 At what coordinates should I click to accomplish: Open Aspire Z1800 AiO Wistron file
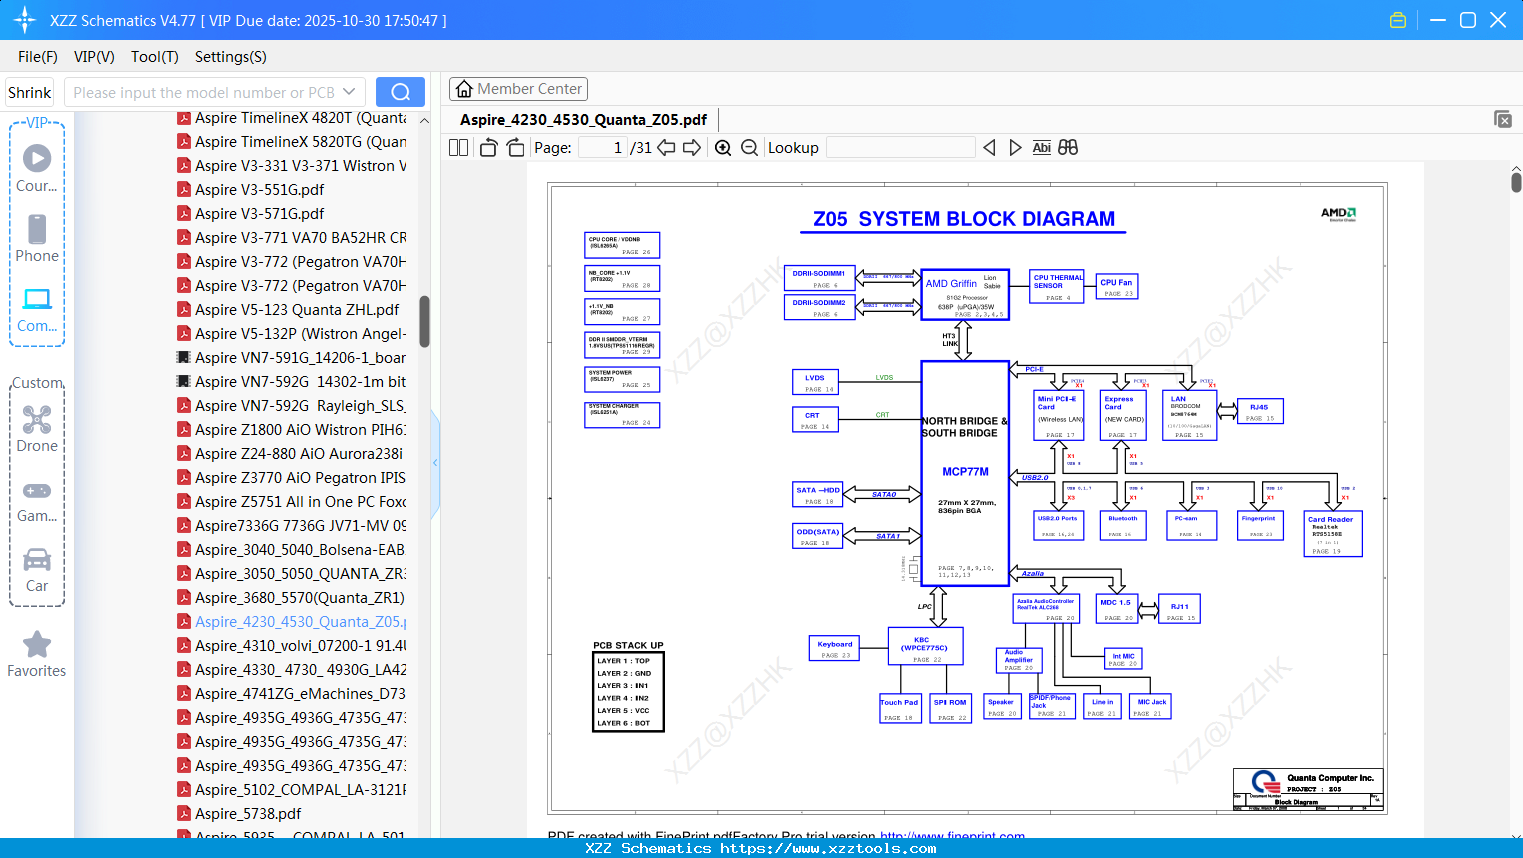coord(292,430)
